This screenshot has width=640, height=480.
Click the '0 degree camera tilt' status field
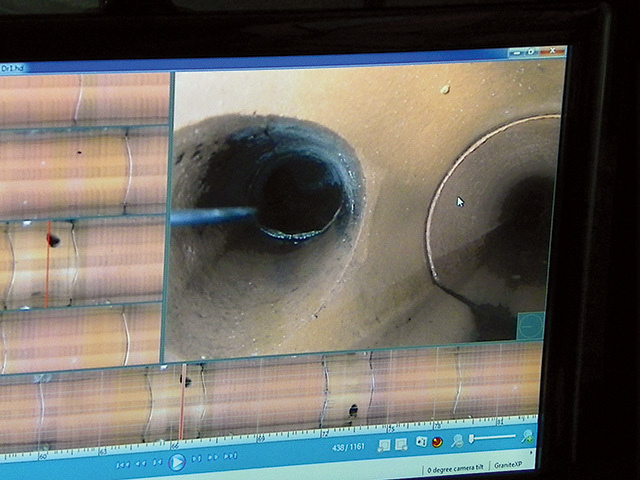[459, 468]
